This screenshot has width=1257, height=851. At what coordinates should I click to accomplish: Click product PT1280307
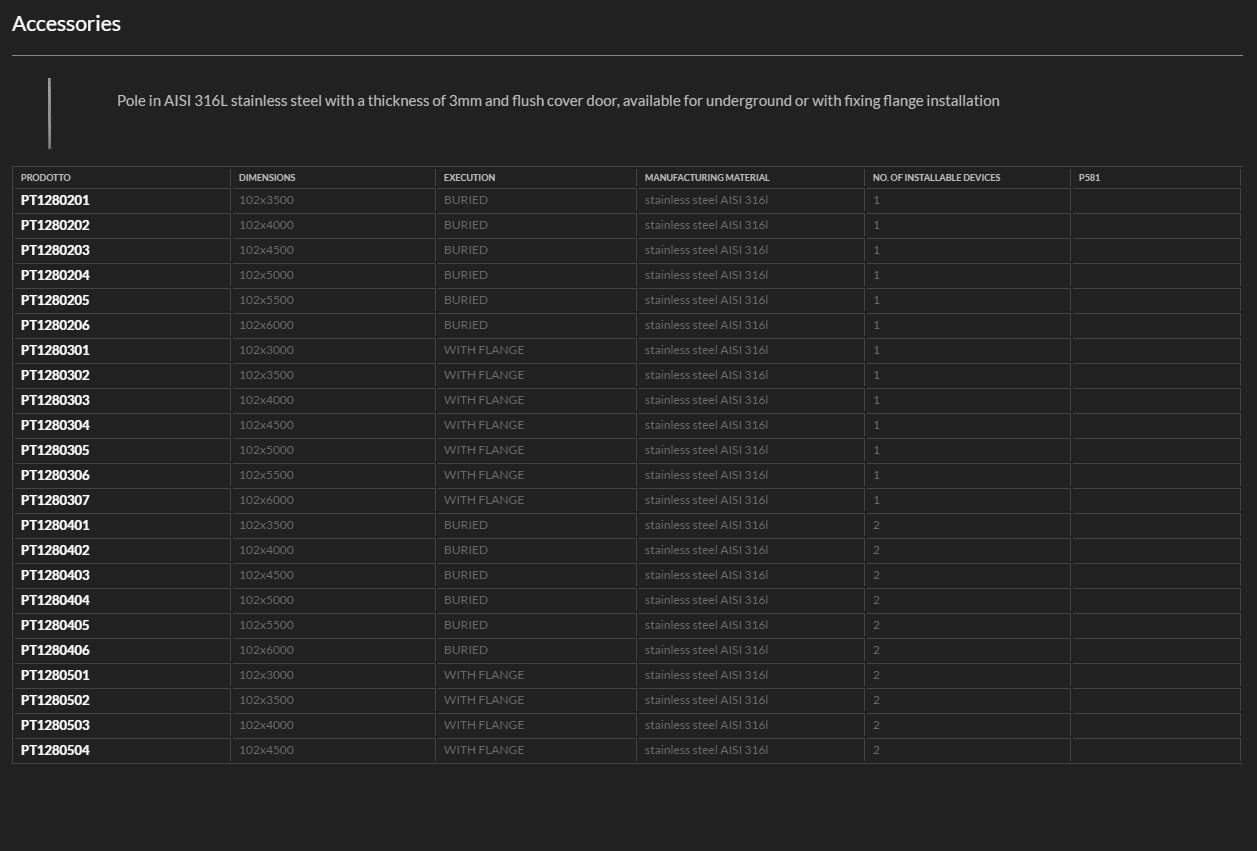click(55, 500)
